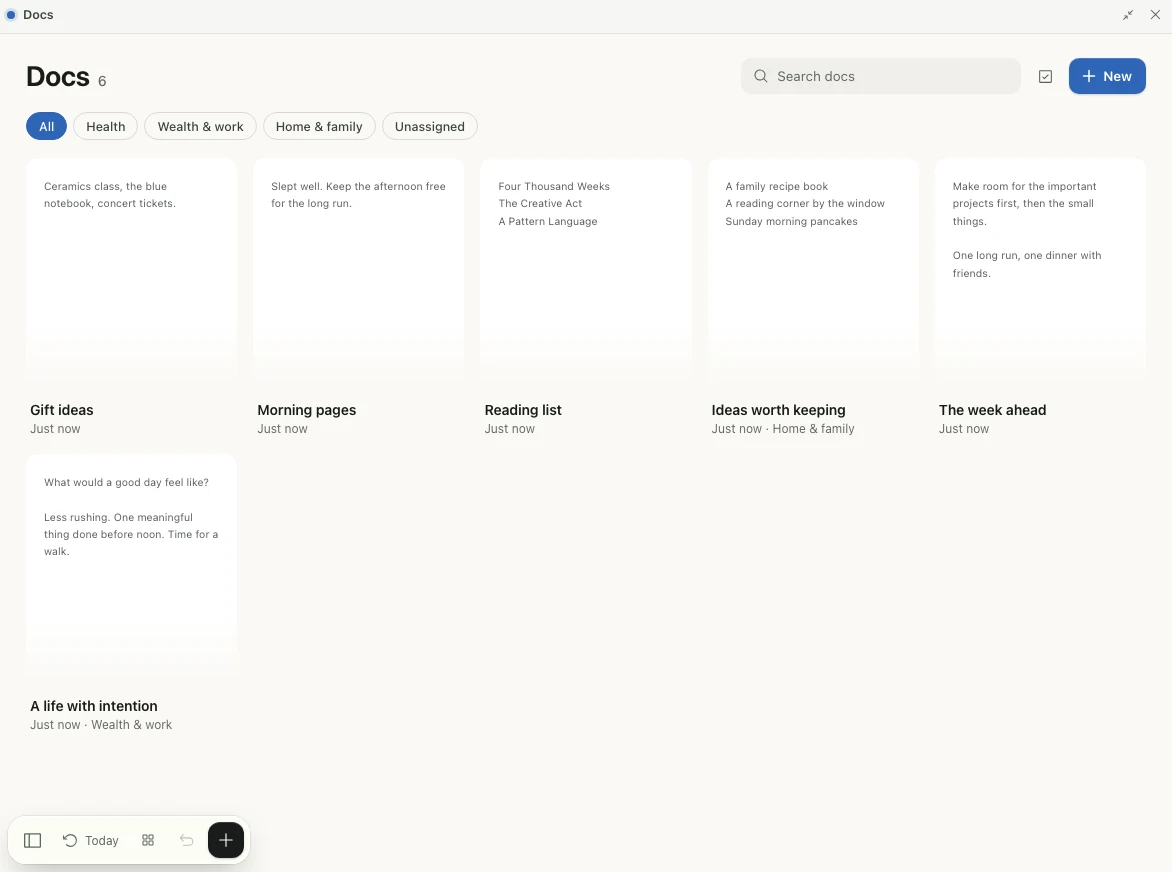Open the Morning pages doc thumbnail
Image resolution: width=1172 pixels, height=872 pixels.
click(359, 271)
